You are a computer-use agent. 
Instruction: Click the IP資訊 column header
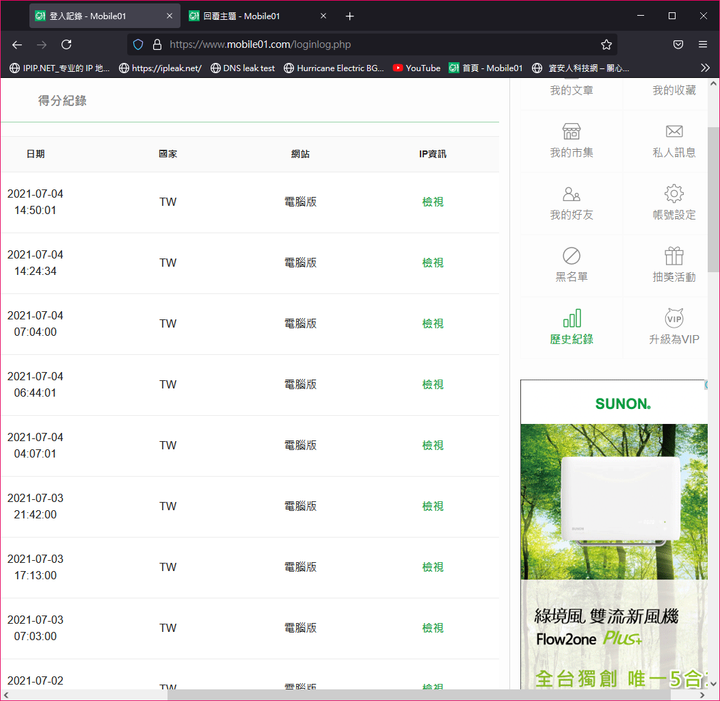pos(433,154)
